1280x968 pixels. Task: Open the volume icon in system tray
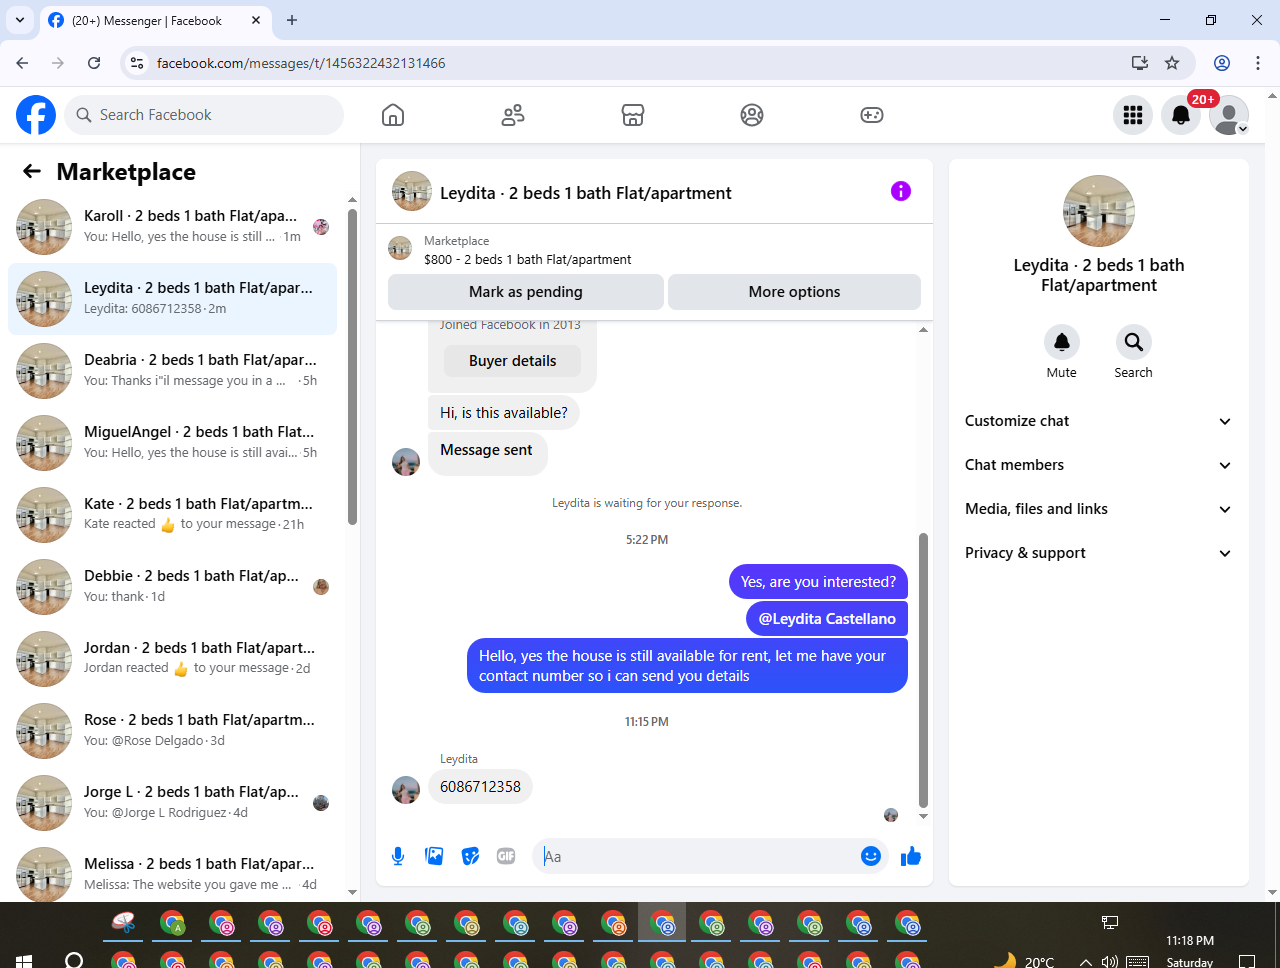click(1110, 962)
